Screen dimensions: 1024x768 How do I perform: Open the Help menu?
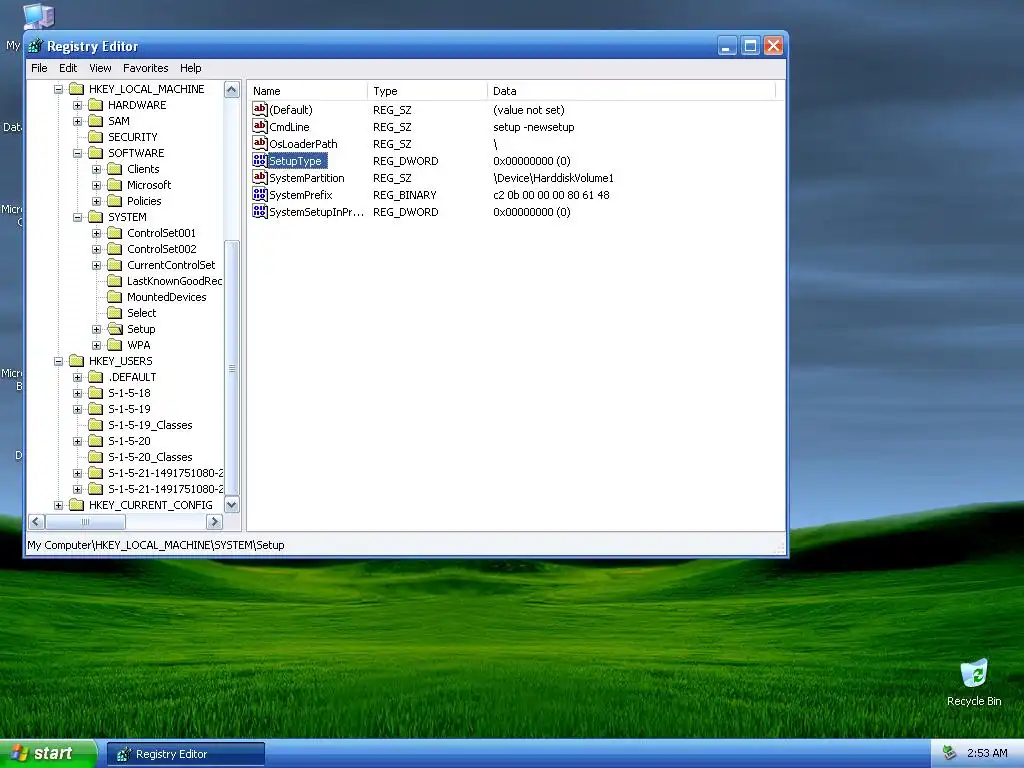click(191, 68)
